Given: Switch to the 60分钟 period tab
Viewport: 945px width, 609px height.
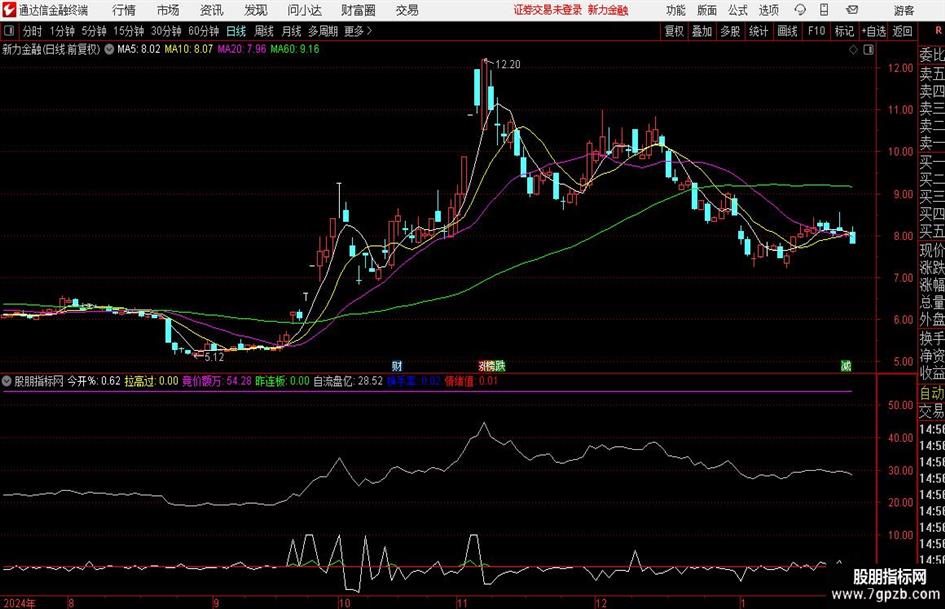Looking at the screenshot, I should click(x=203, y=31).
